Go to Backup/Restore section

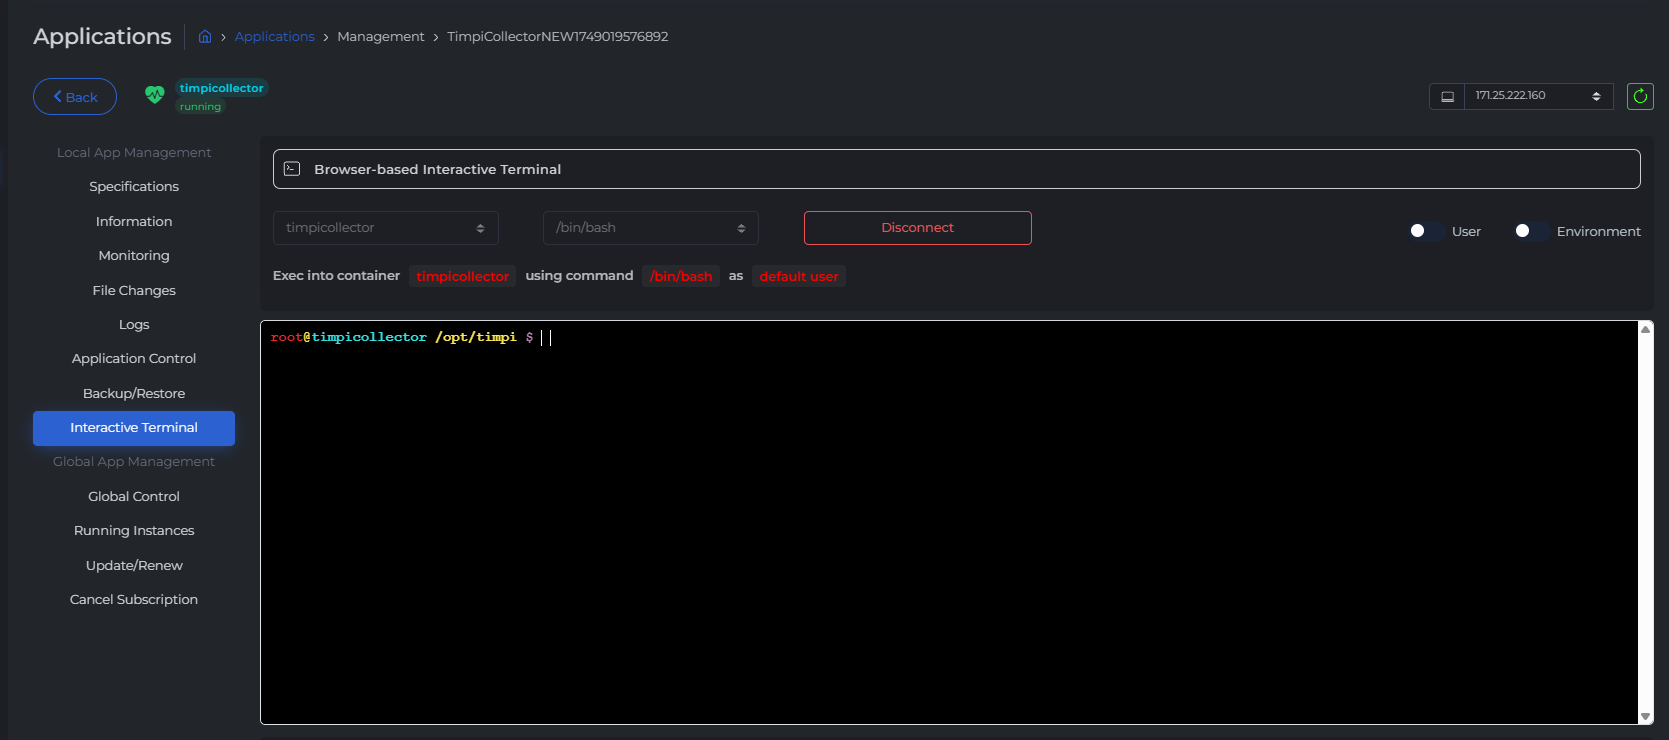coord(134,394)
